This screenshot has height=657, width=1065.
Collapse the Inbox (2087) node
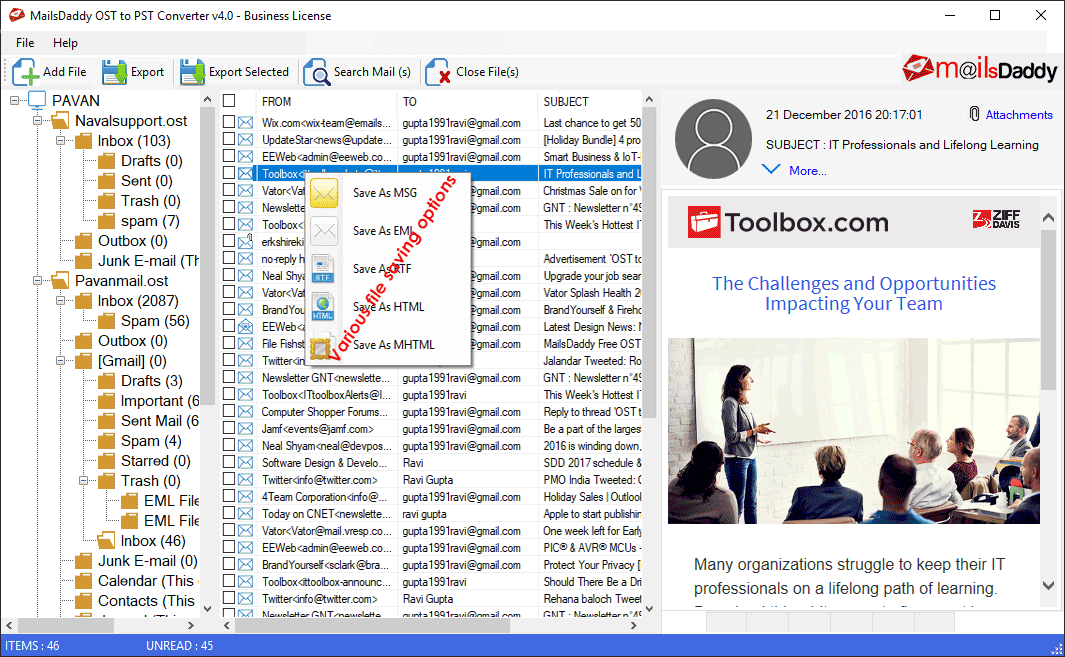60,300
